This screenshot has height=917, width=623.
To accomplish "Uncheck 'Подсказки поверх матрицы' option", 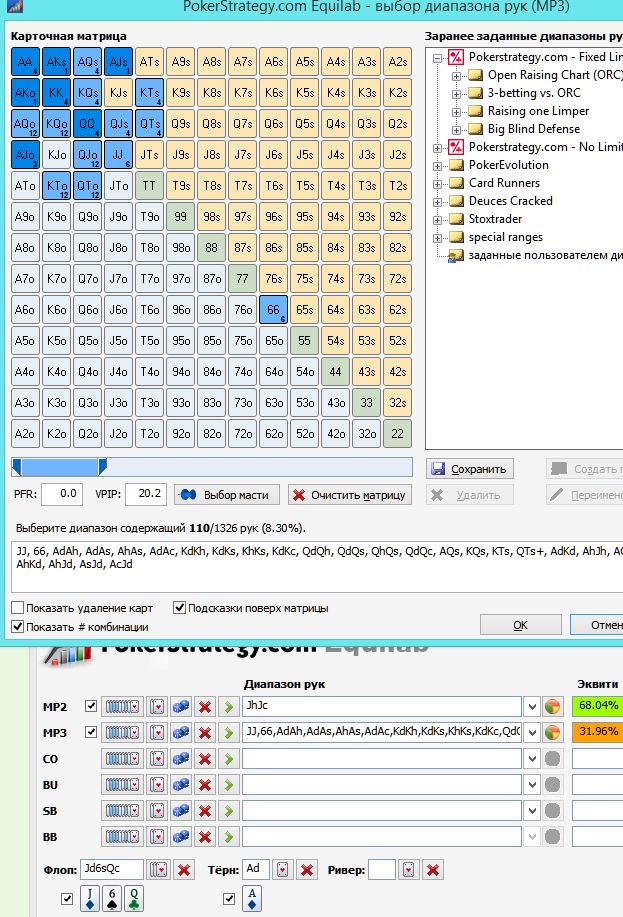I will [x=180, y=608].
